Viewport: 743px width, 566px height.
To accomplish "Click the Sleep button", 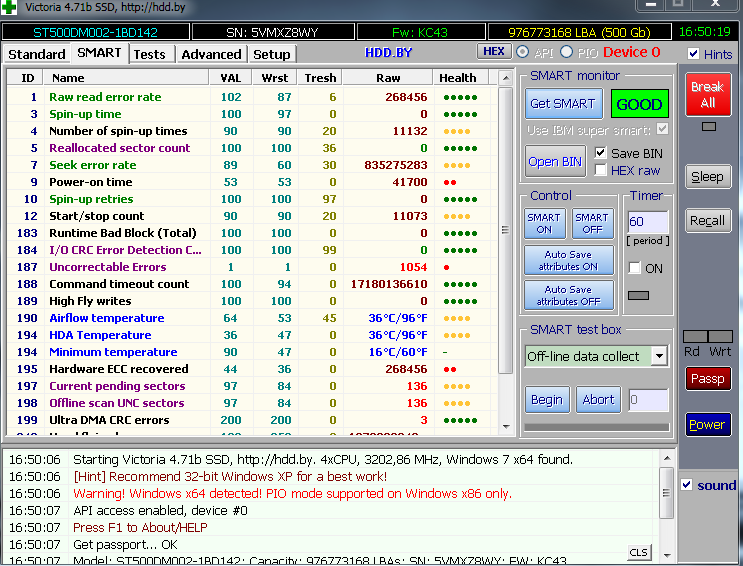I will tap(707, 177).
